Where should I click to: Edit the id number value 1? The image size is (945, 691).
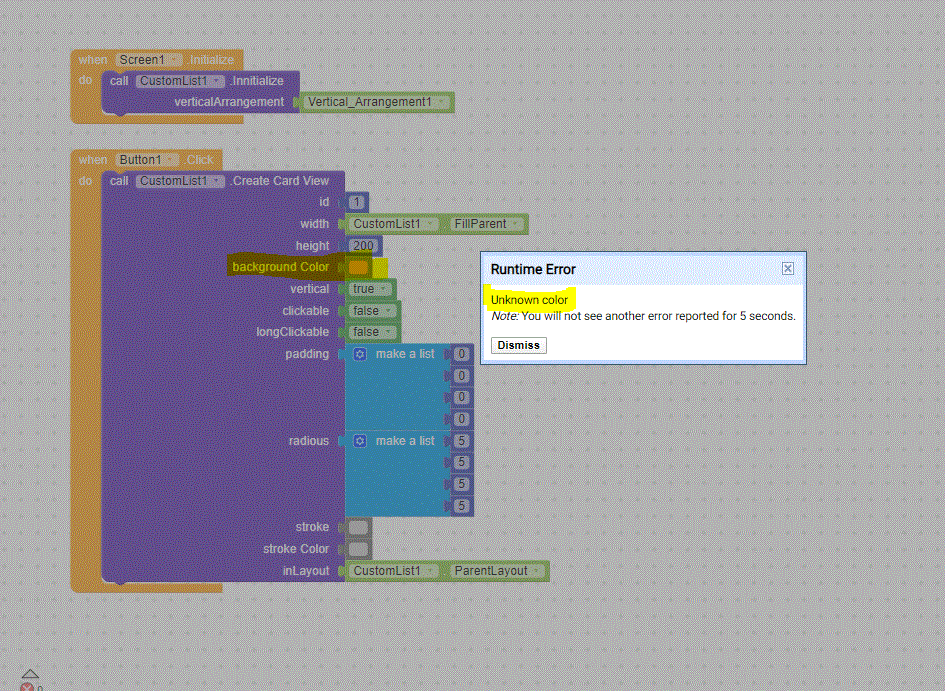point(357,202)
